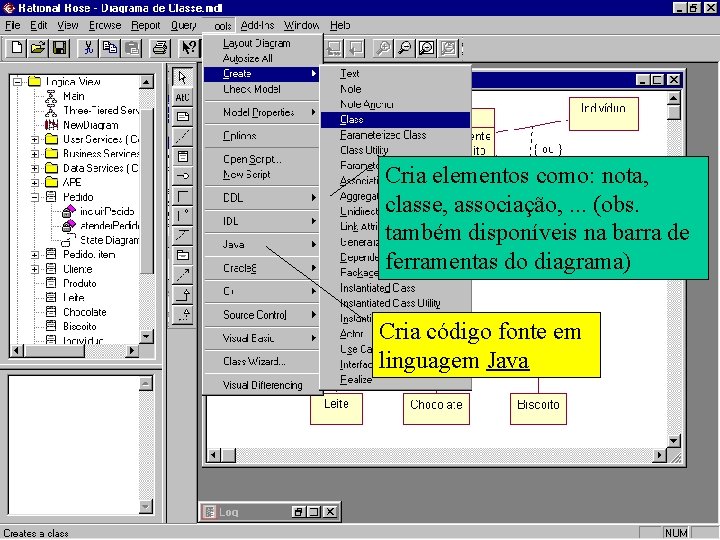Image resolution: width=720 pixels, height=540 pixels.
Task: Expand the Data Services folder
Action: pos(35,168)
